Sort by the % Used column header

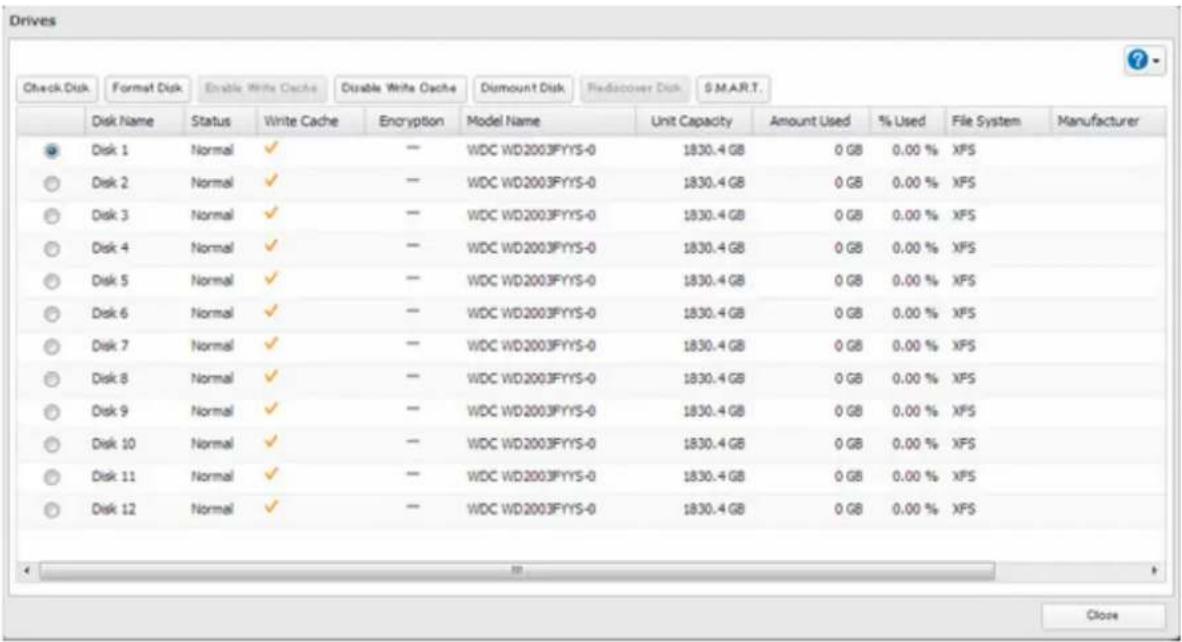(x=907, y=121)
